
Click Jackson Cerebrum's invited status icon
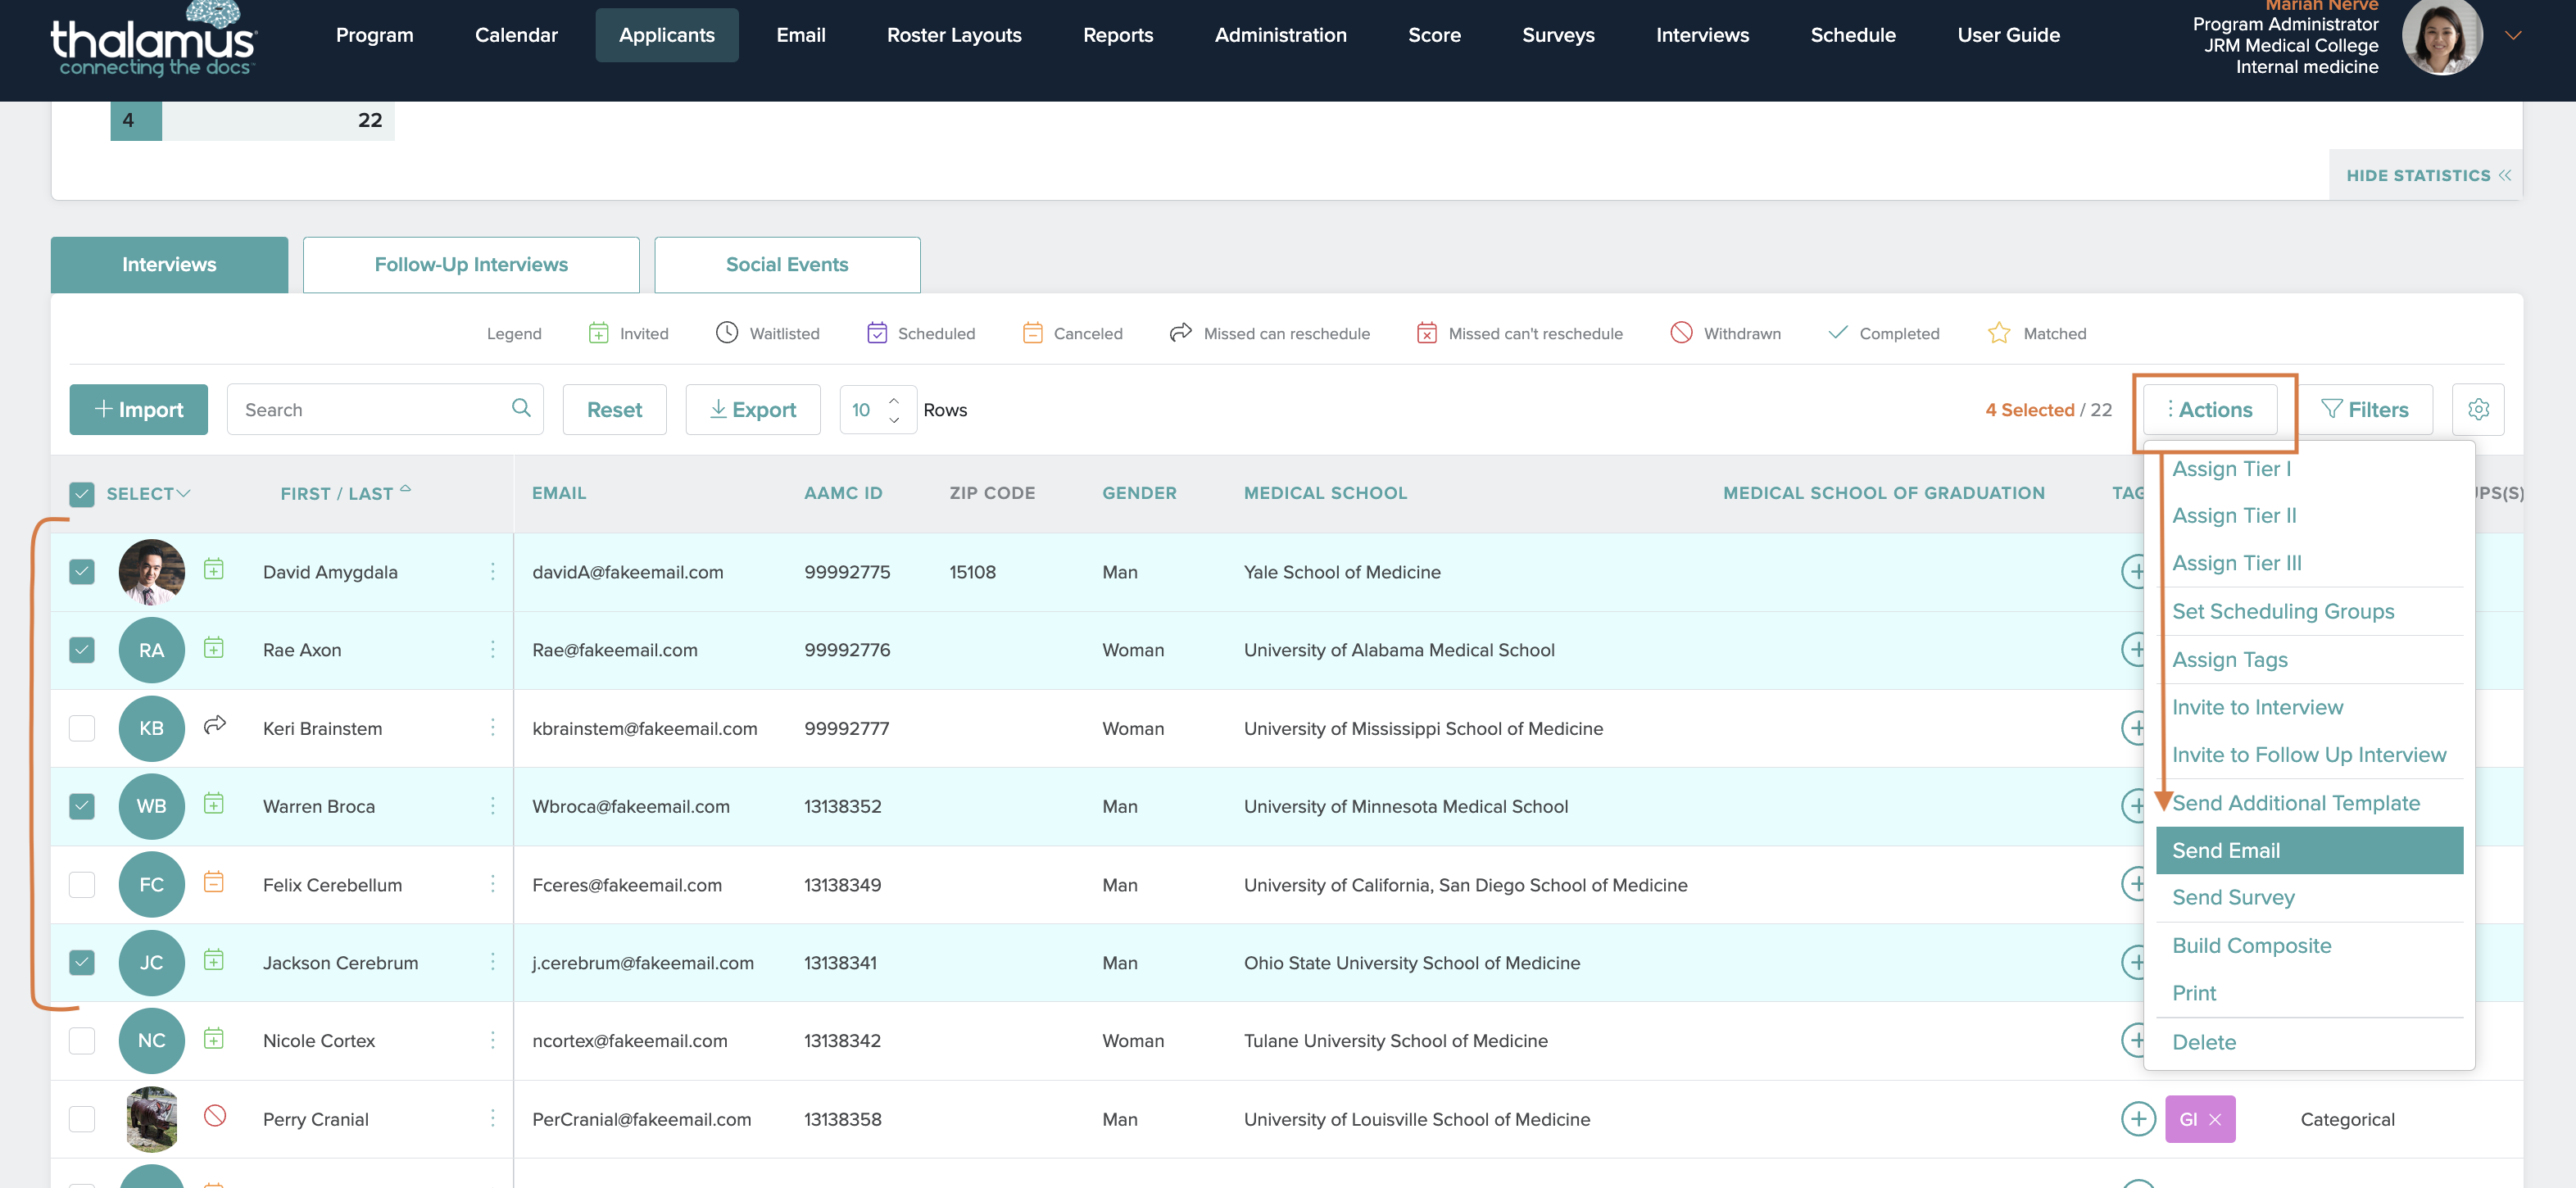click(x=214, y=960)
